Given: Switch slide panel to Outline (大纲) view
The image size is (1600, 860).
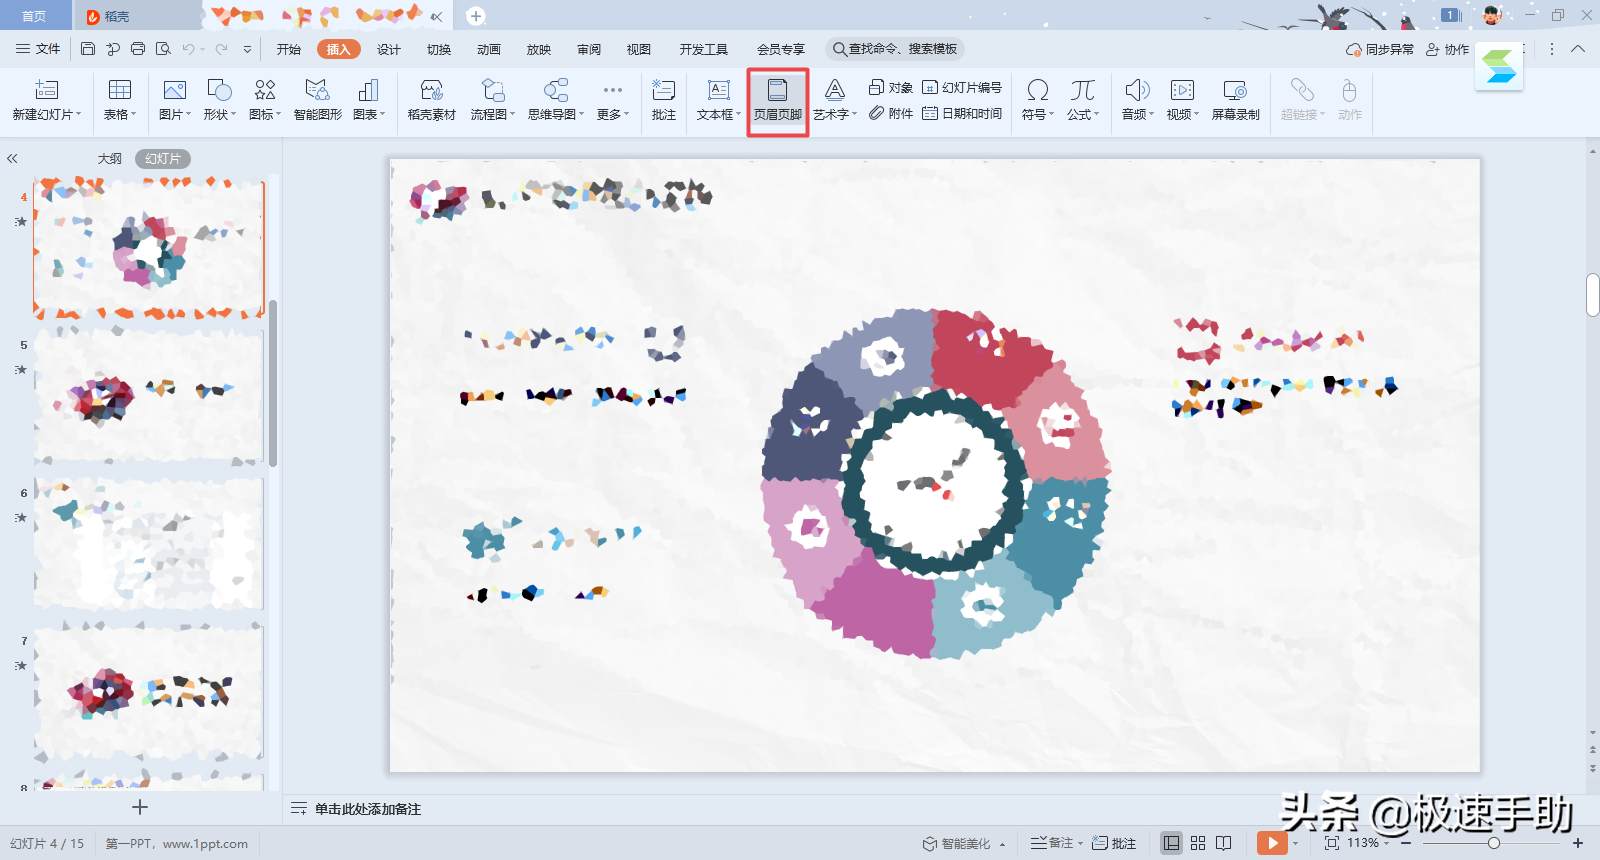Looking at the screenshot, I should click(x=109, y=159).
